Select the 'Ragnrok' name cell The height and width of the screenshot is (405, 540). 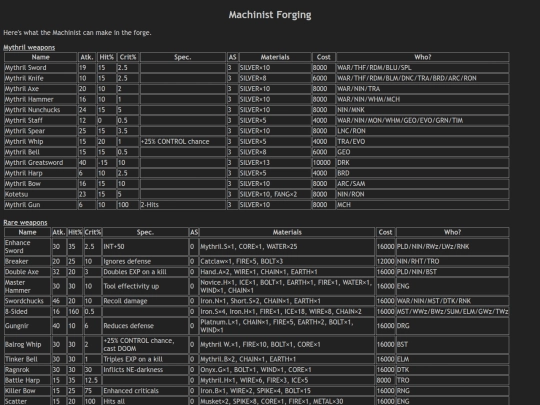[28, 370]
